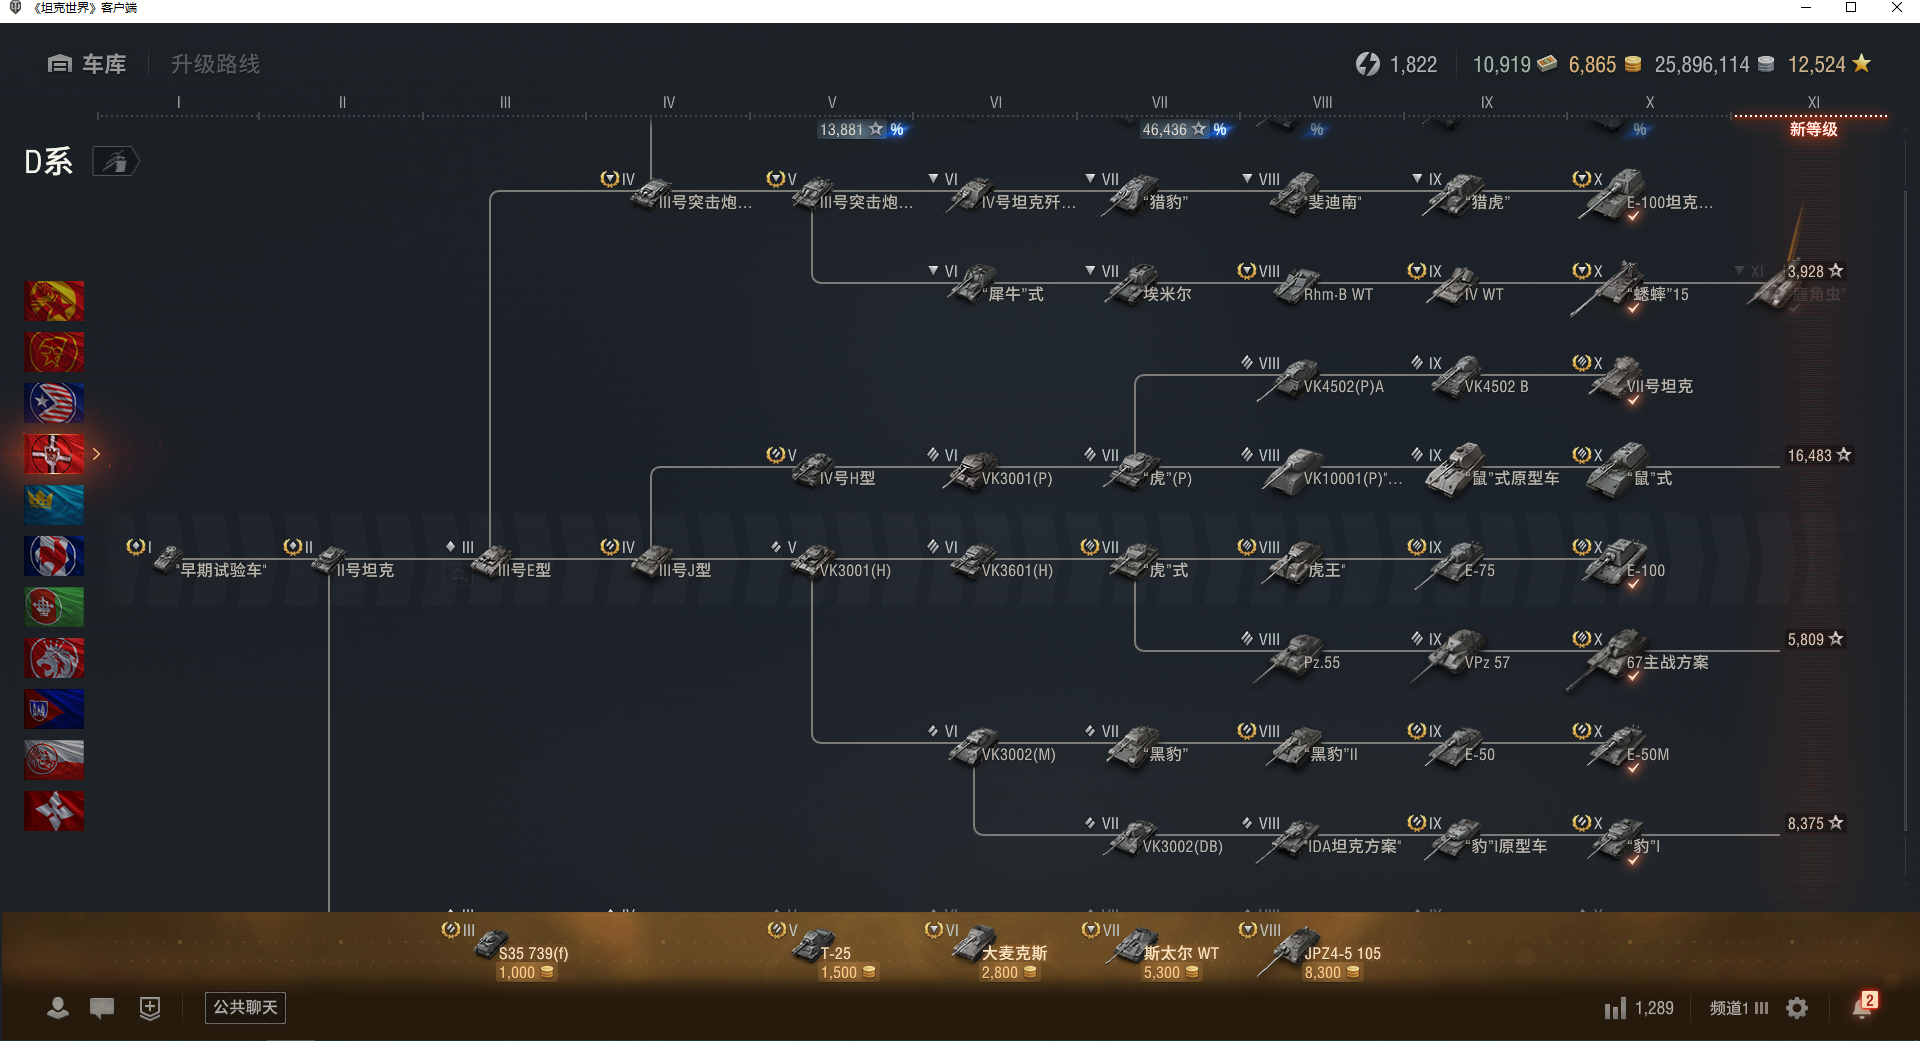The width and height of the screenshot is (1920, 1041).
Task: Switch to the 升级路线 tab
Action: click(x=215, y=64)
